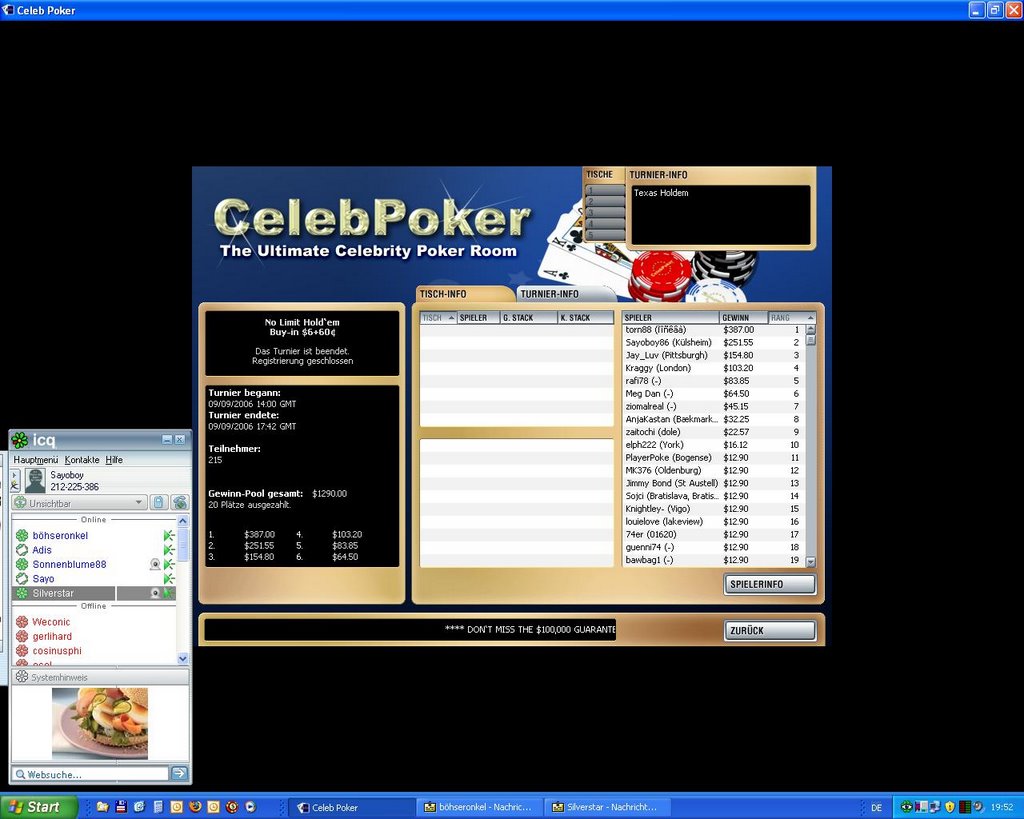1024x819 pixels.
Task: Click down arrow of ICQ contact list scrollbar
Action: click(x=183, y=658)
